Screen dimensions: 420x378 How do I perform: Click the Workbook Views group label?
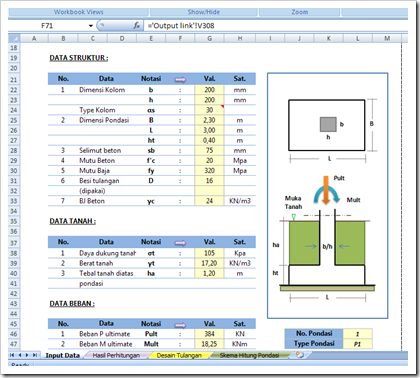[79, 12]
